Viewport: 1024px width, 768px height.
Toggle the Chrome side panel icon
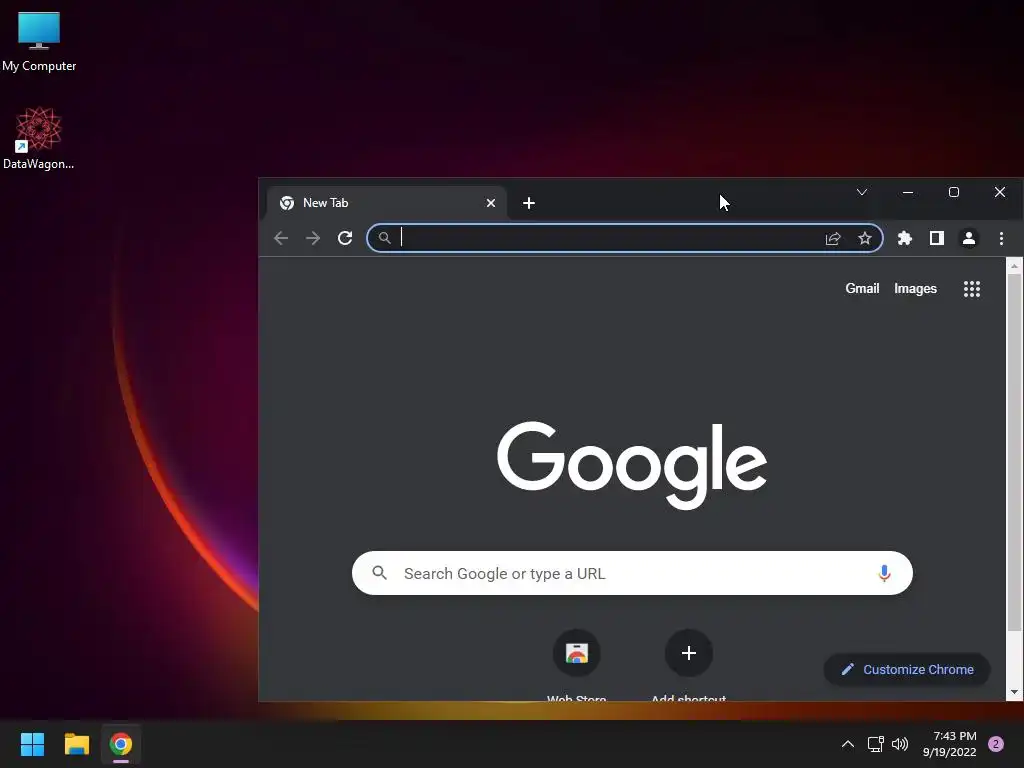pos(936,238)
